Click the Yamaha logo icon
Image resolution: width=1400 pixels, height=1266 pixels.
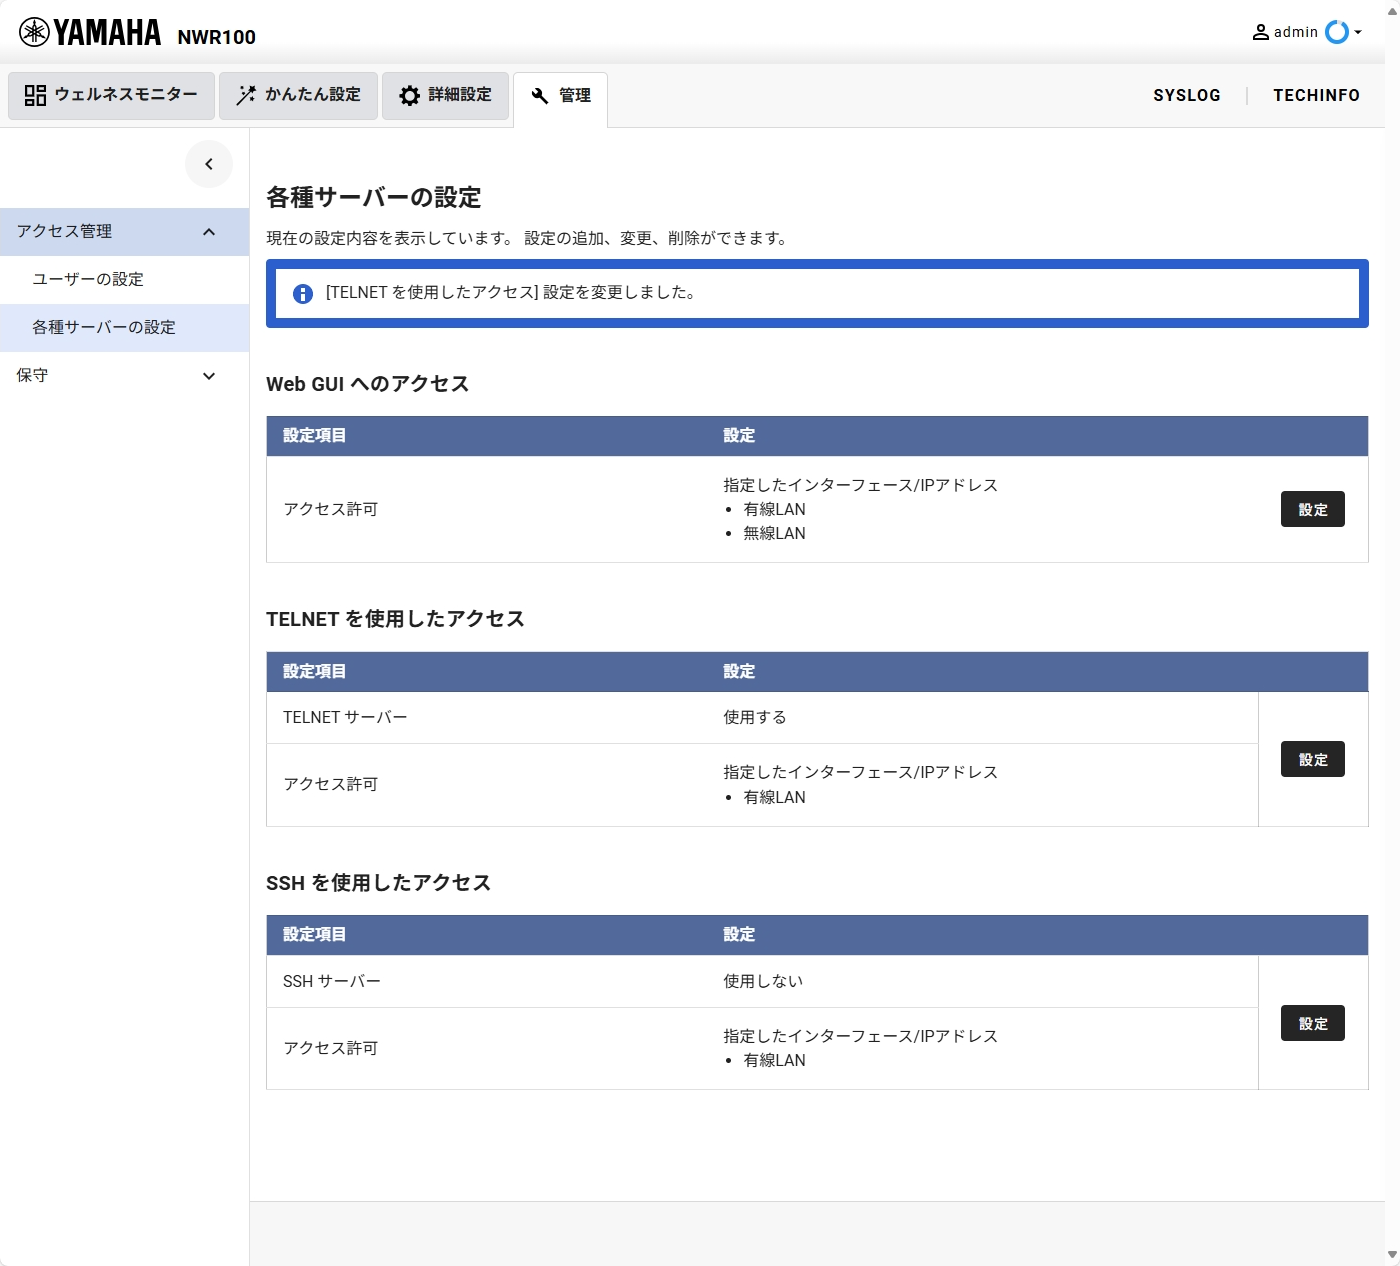35,30
